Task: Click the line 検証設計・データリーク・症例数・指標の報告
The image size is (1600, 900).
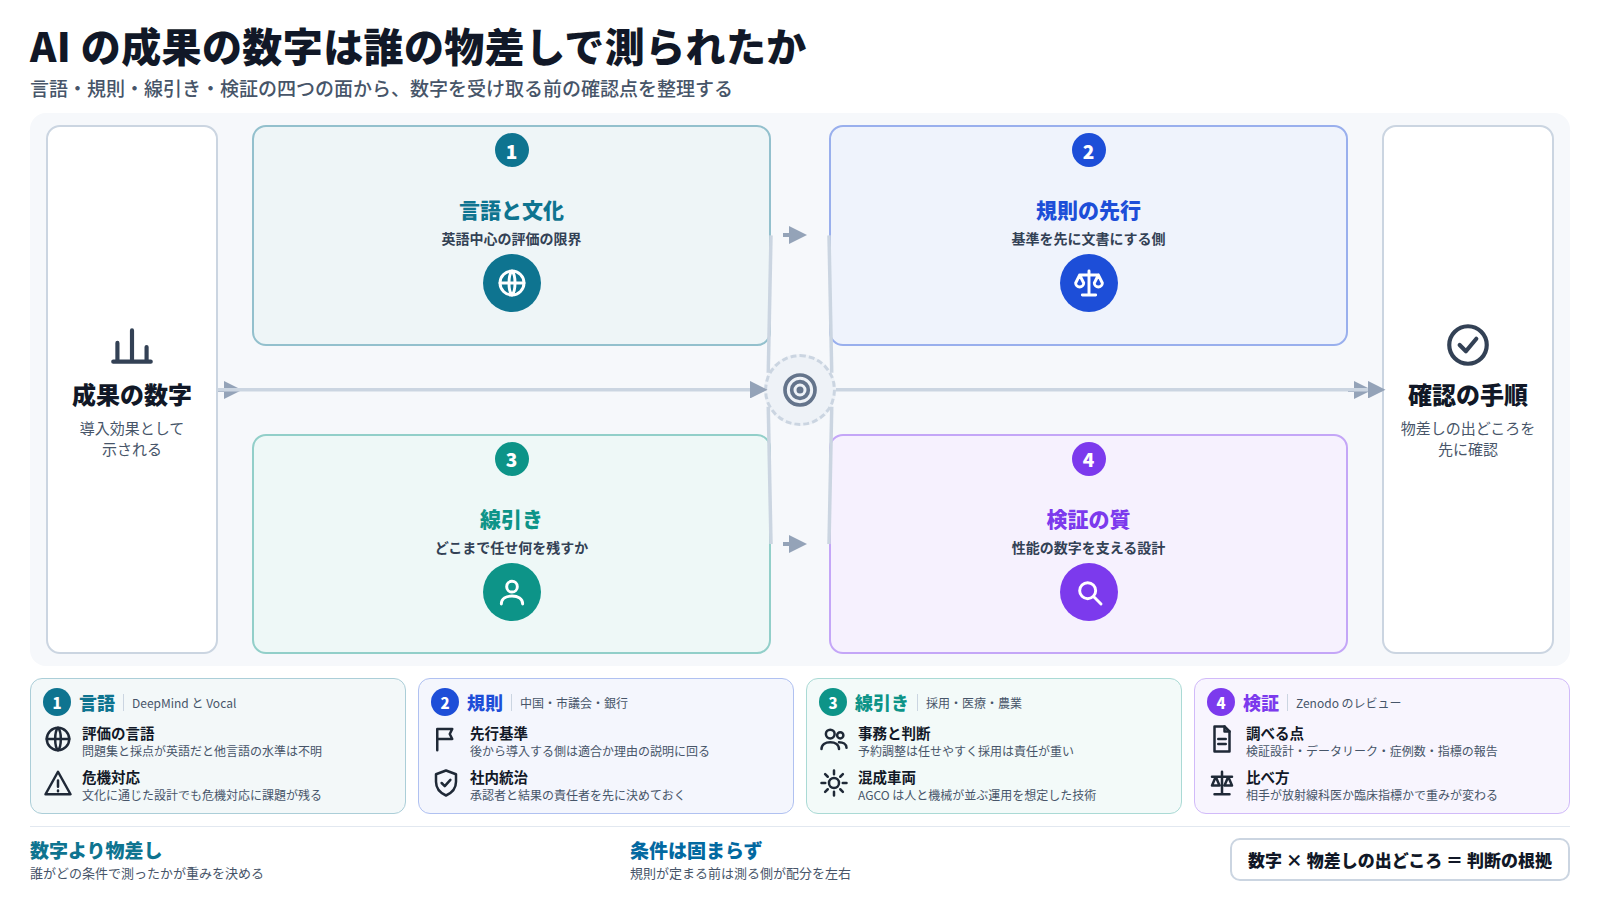Action: click(1372, 752)
